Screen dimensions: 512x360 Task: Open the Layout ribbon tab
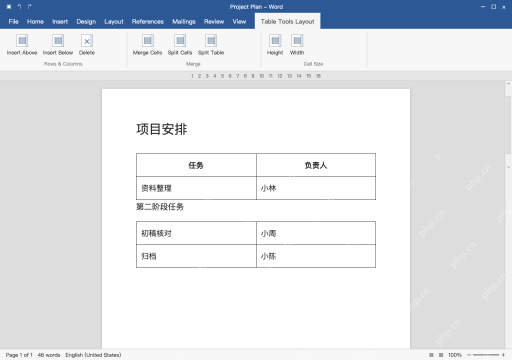tap(114, 22)
